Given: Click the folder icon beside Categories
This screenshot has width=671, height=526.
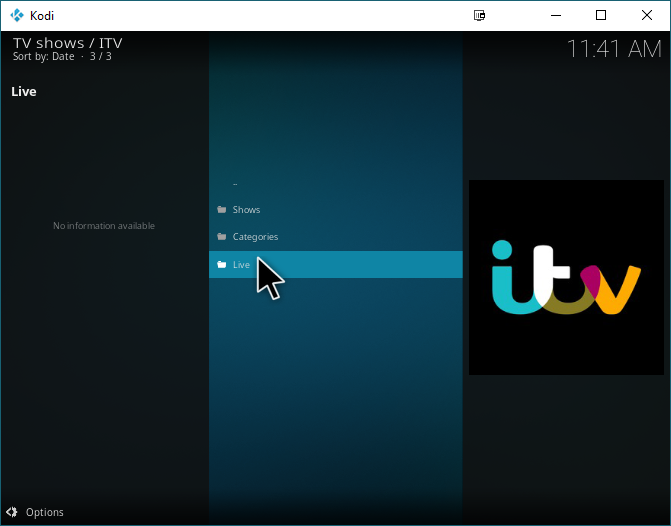Looking at the screenshot, I should pos(222,237).
